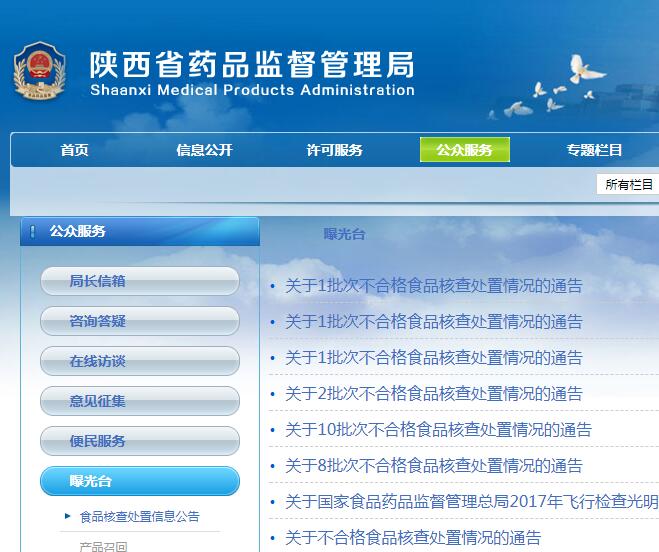Open the 2017年飞行检查 notice link
Image resolution: width=659 pixels, height=552 pixels.
(x=471, y=502)
